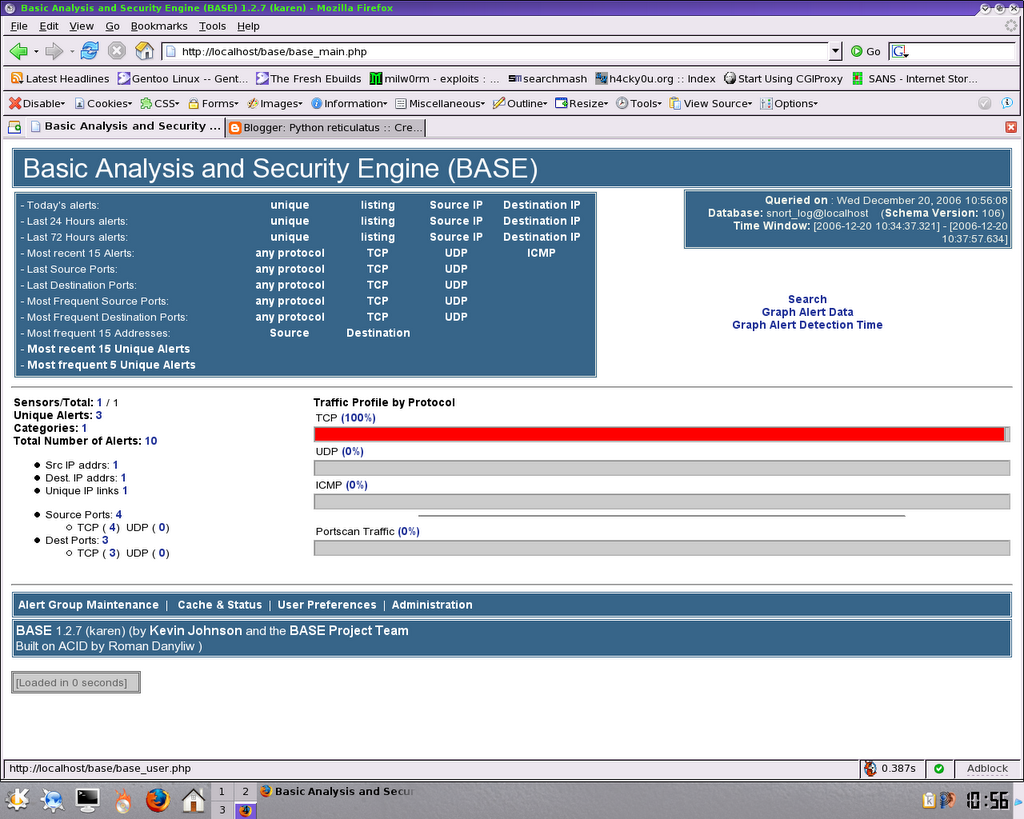Click the Stop loading button

click(x=116, y=51)
